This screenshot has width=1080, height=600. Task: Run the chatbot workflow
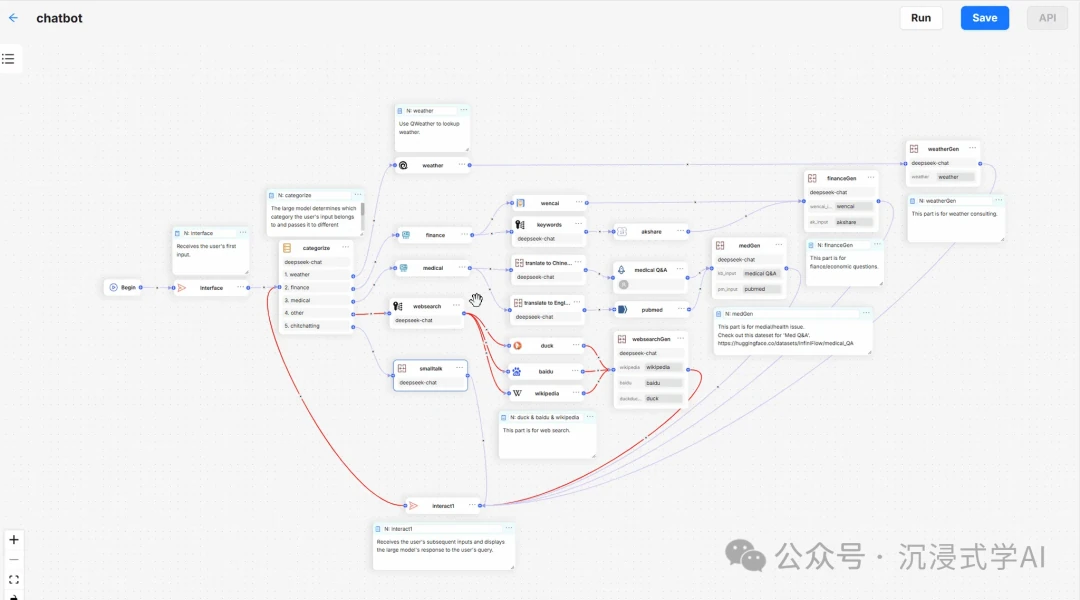point(920,17)
